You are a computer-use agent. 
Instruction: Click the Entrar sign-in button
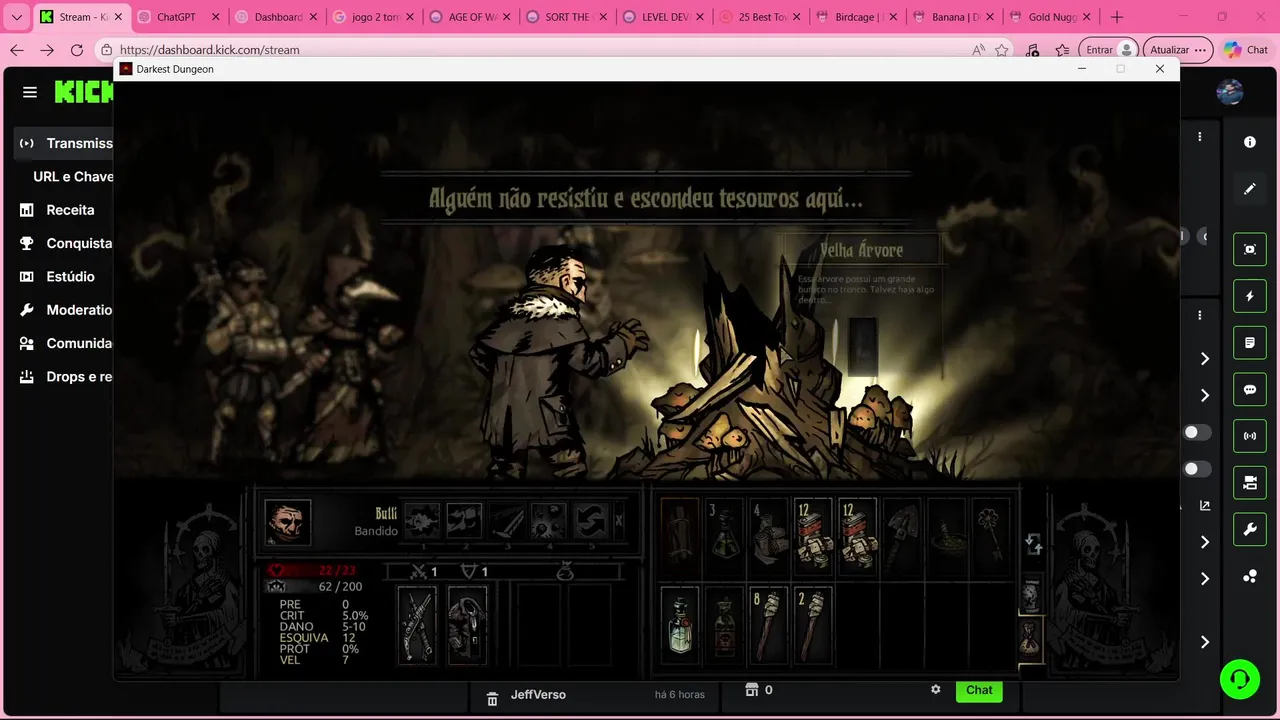[x=1110, y=50]
